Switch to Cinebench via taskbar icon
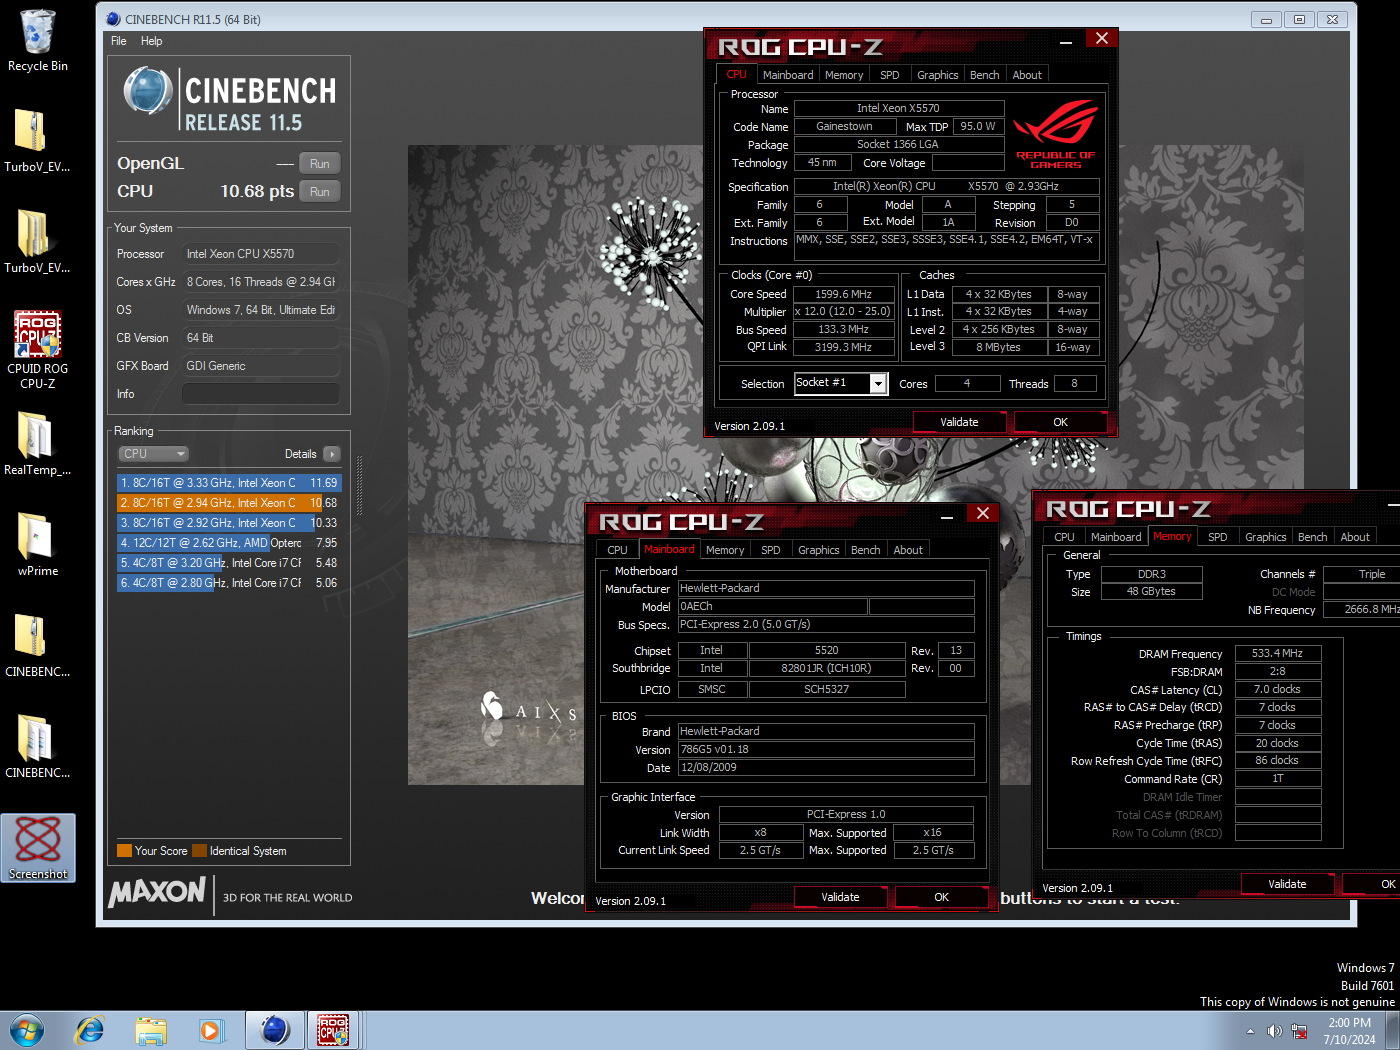 pyautogui.click(x=274, y=1030)
